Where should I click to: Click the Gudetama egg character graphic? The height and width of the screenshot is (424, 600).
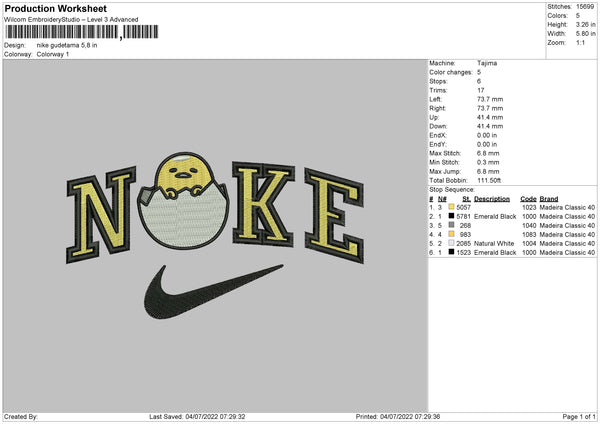183,201
